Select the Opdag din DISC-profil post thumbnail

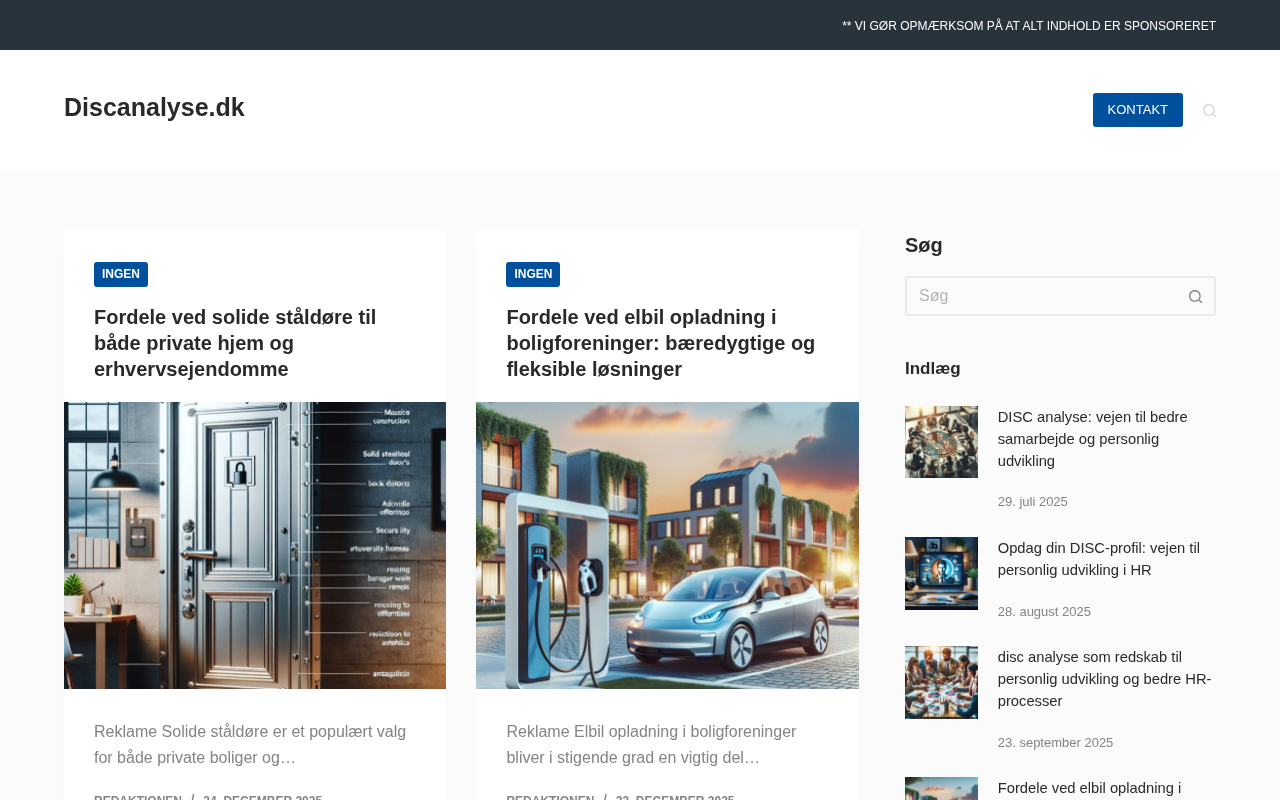coord(941,573)
